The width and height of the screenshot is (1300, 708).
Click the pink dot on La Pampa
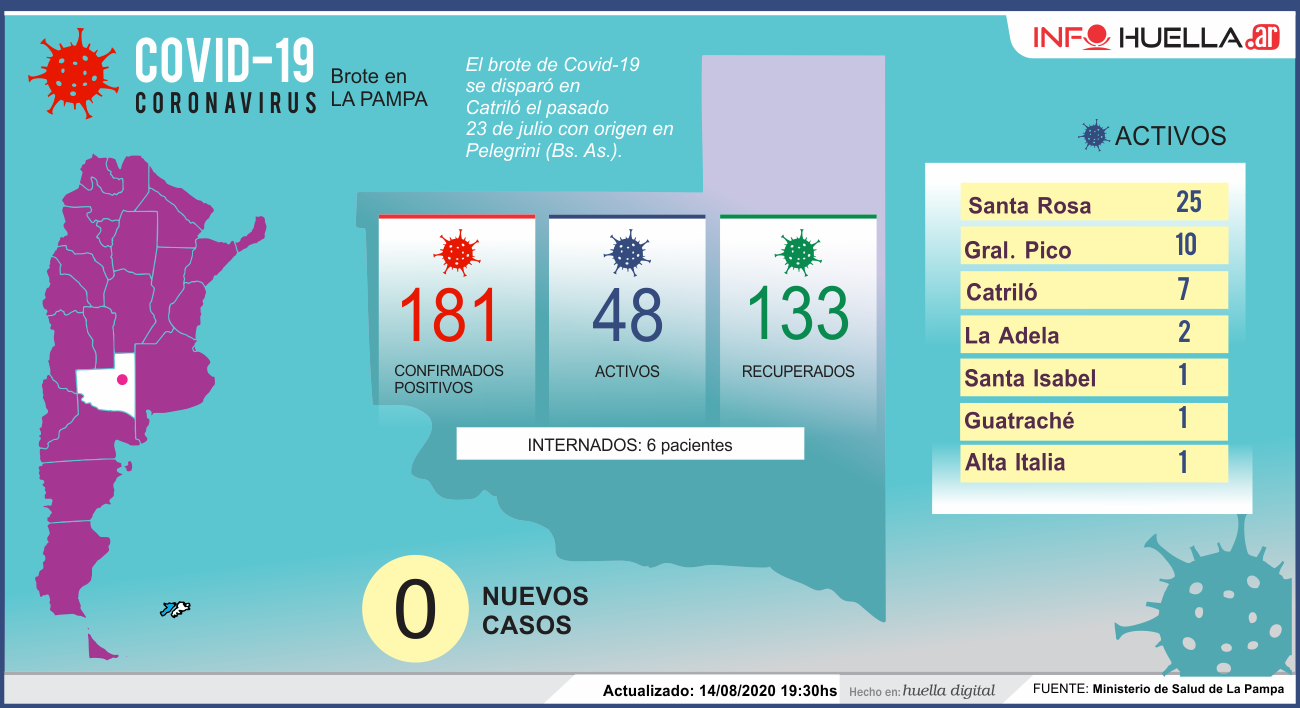122,379
